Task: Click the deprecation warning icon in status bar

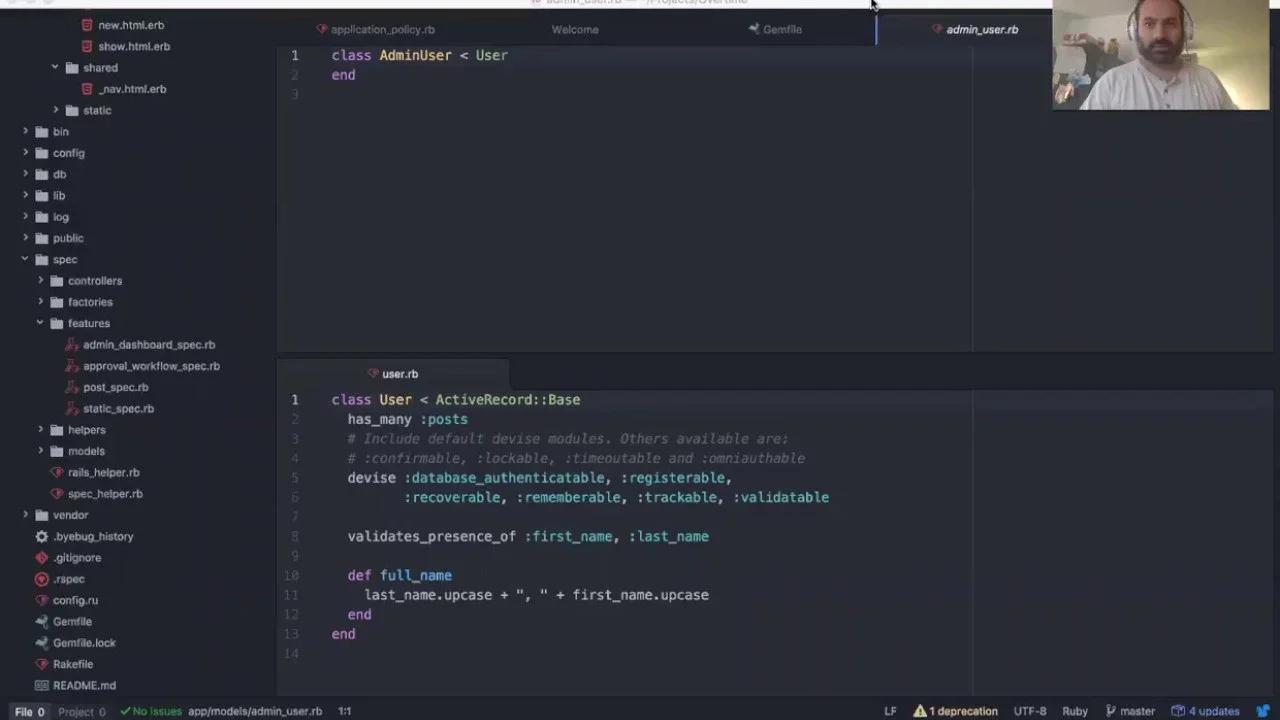Action: (x=919, y=711)
